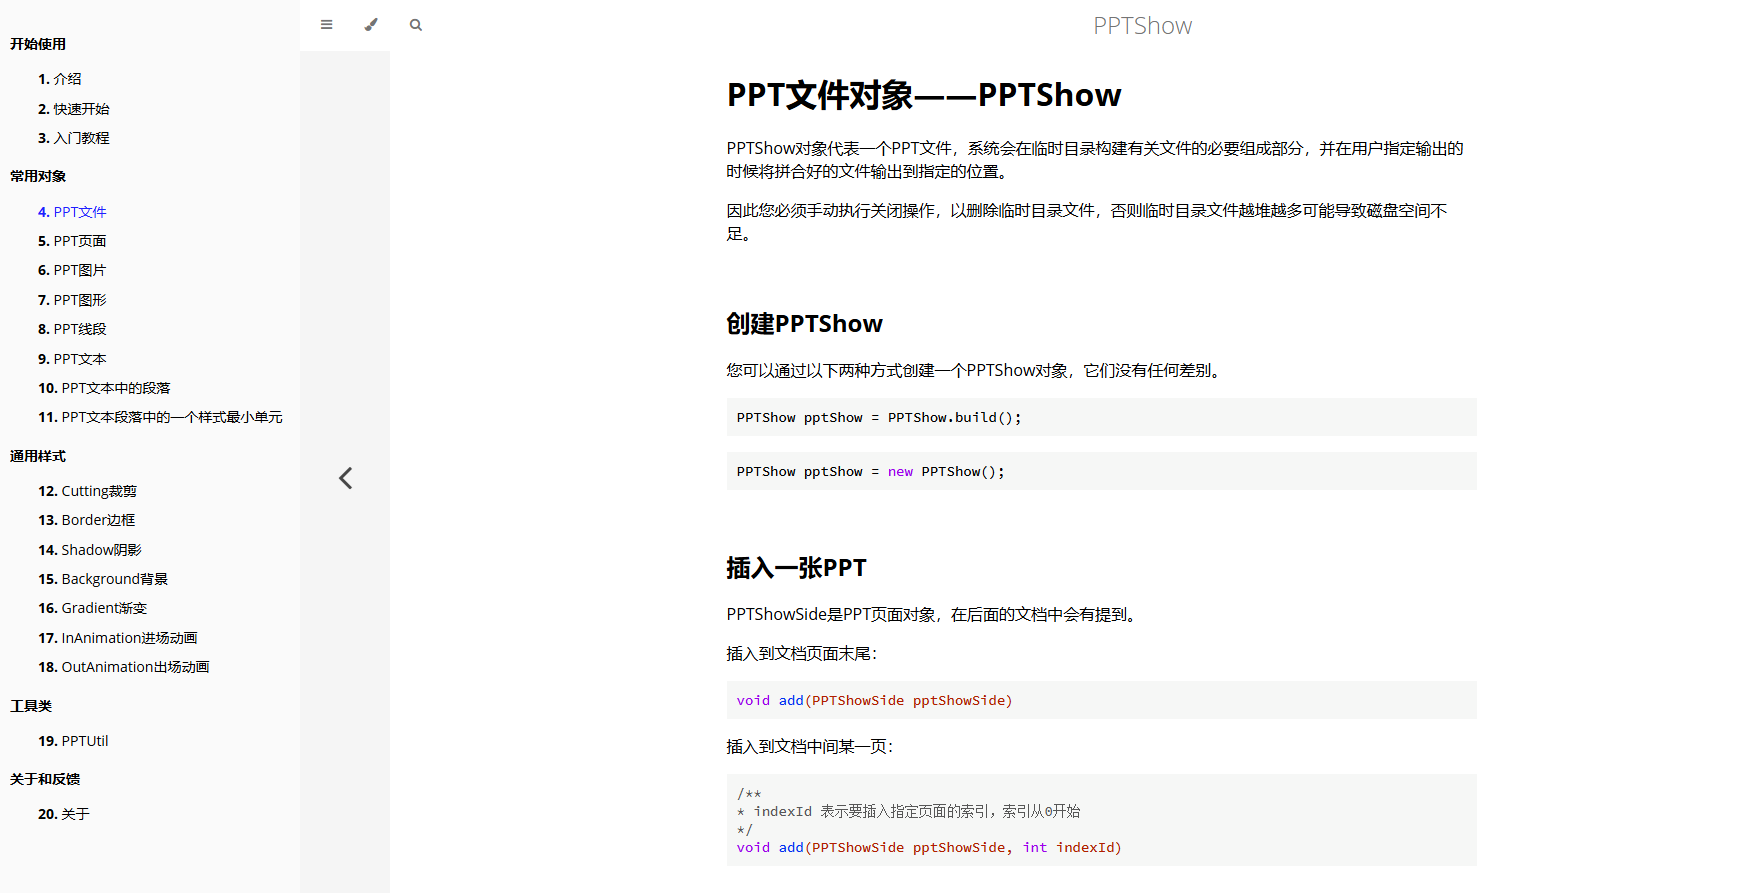Click the 插入一张PPT section heading
Image resolution: width=1737 pixels, height=893 pixels.
(x=796, y=568)
